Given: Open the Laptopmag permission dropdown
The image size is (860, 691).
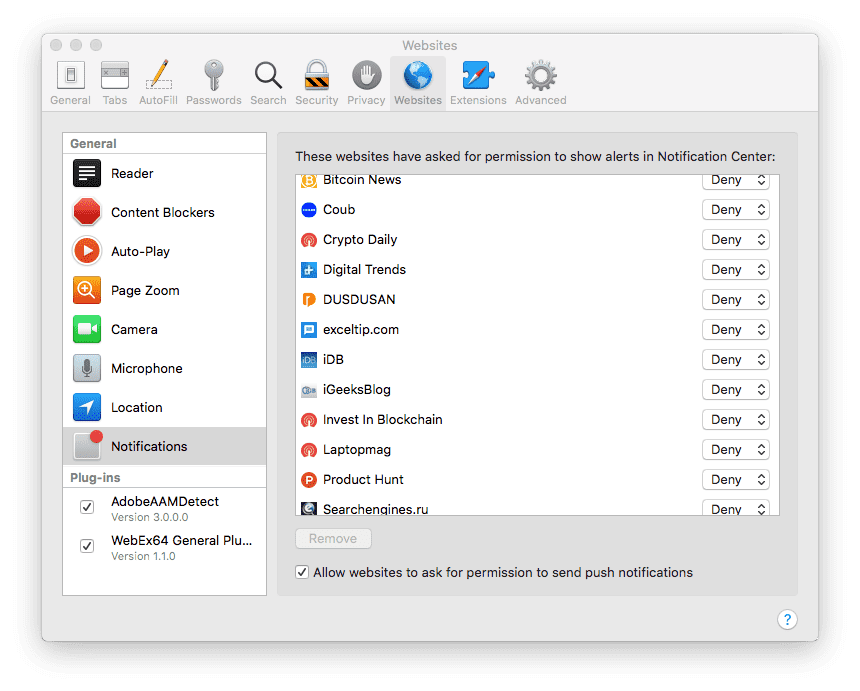Looking at the screenshot, I should tap(735, 450).
